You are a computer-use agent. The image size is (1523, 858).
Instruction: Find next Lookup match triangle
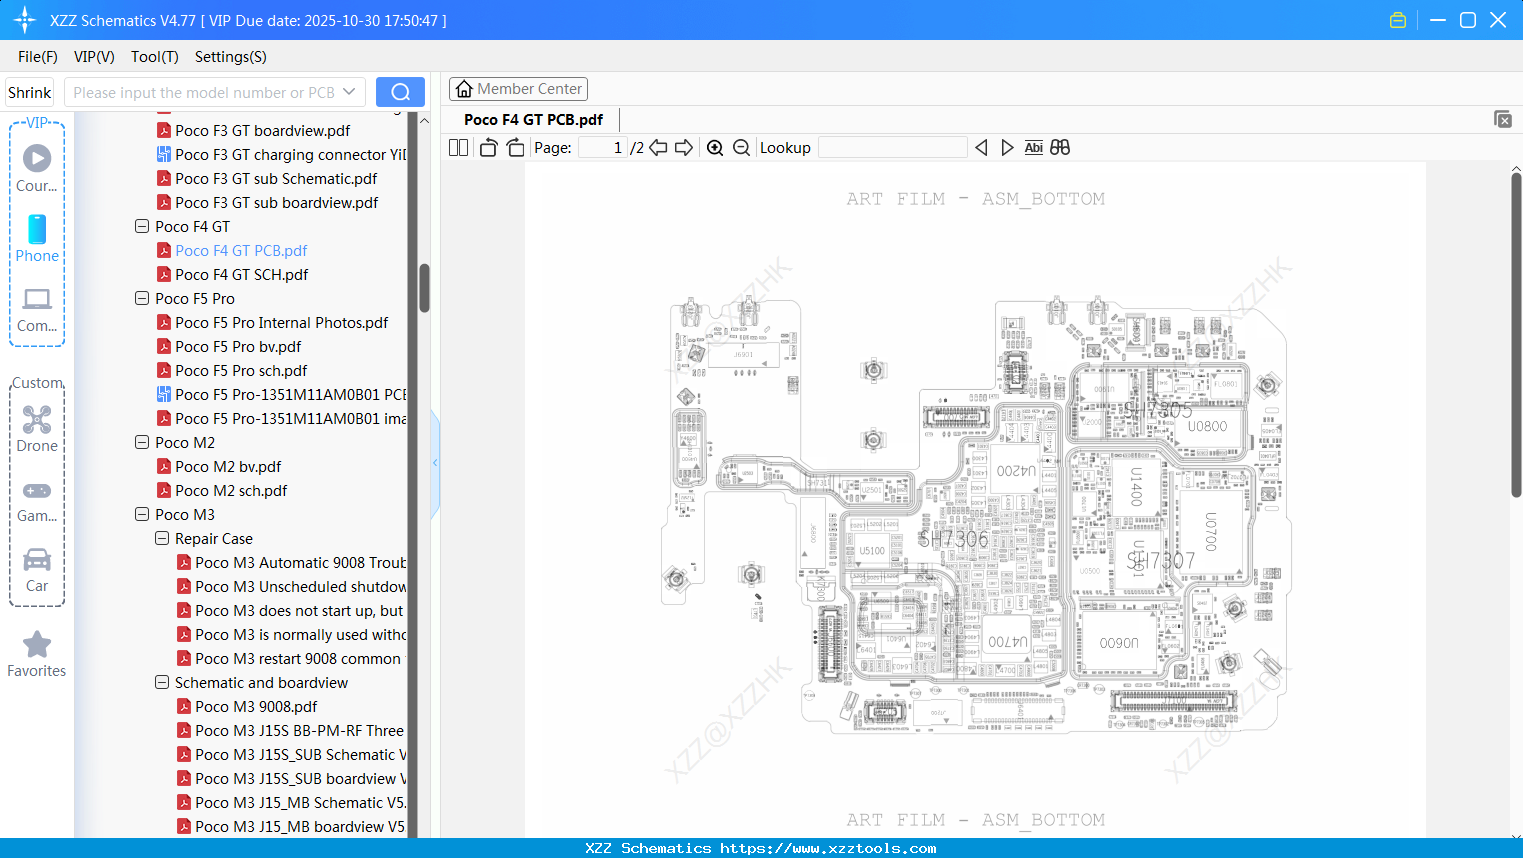tap(1007, 148)
